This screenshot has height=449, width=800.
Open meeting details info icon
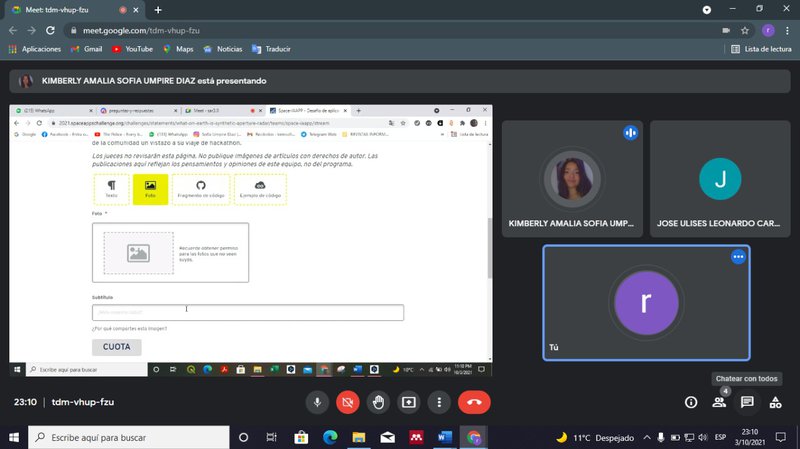click(x=691, y=402)
